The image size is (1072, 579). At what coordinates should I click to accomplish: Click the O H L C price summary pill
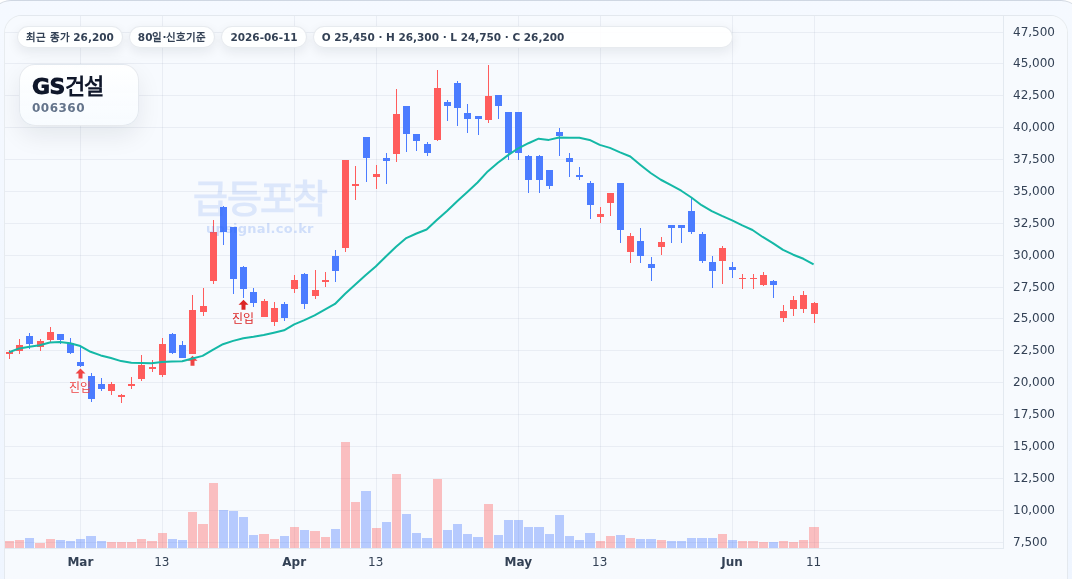click(523, 37)
